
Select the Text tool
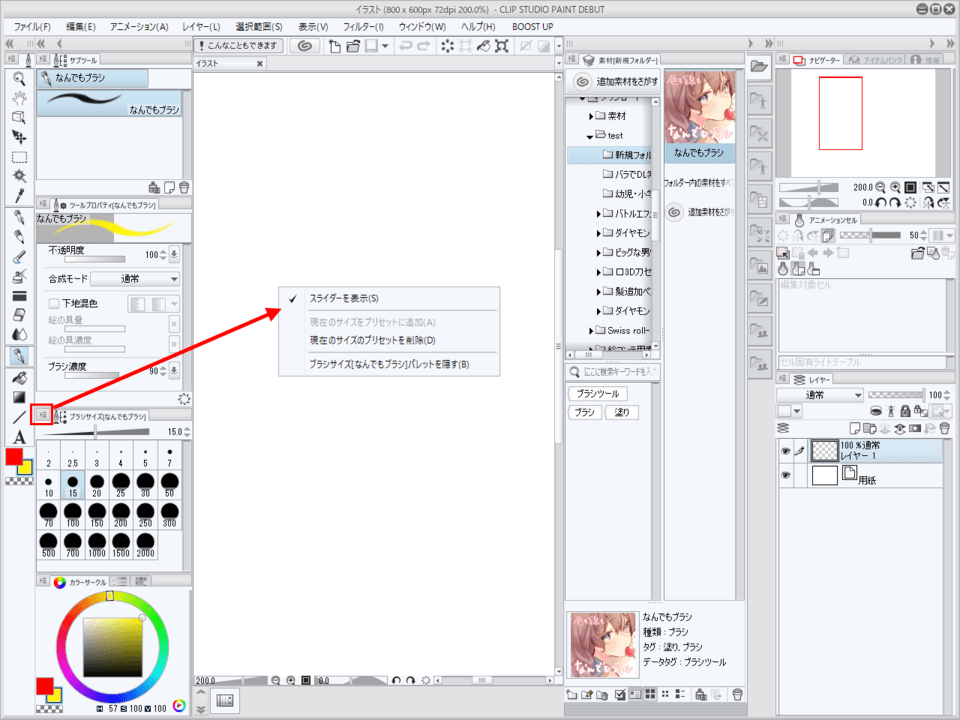19,437
